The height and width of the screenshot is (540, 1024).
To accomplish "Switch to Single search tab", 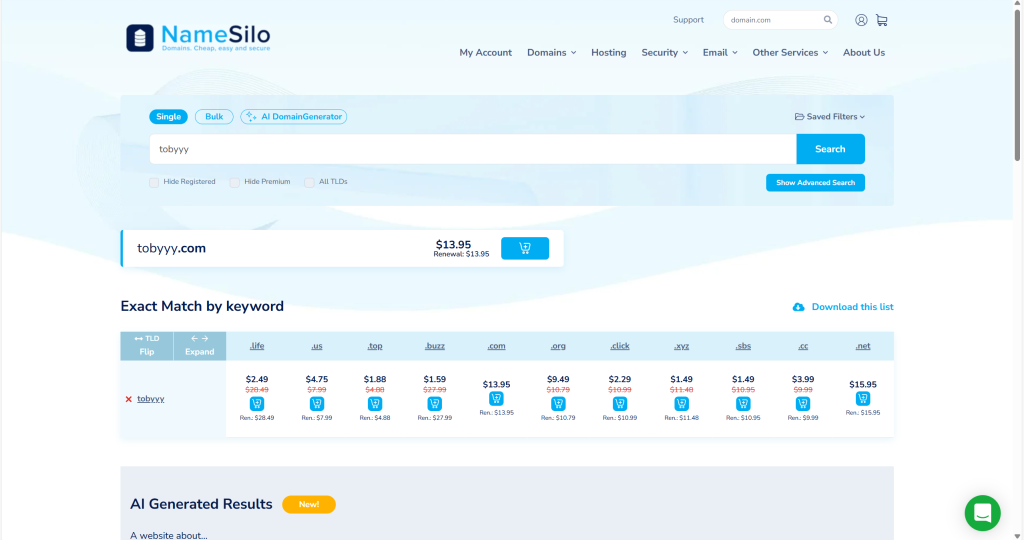I will tap(168, 117).
